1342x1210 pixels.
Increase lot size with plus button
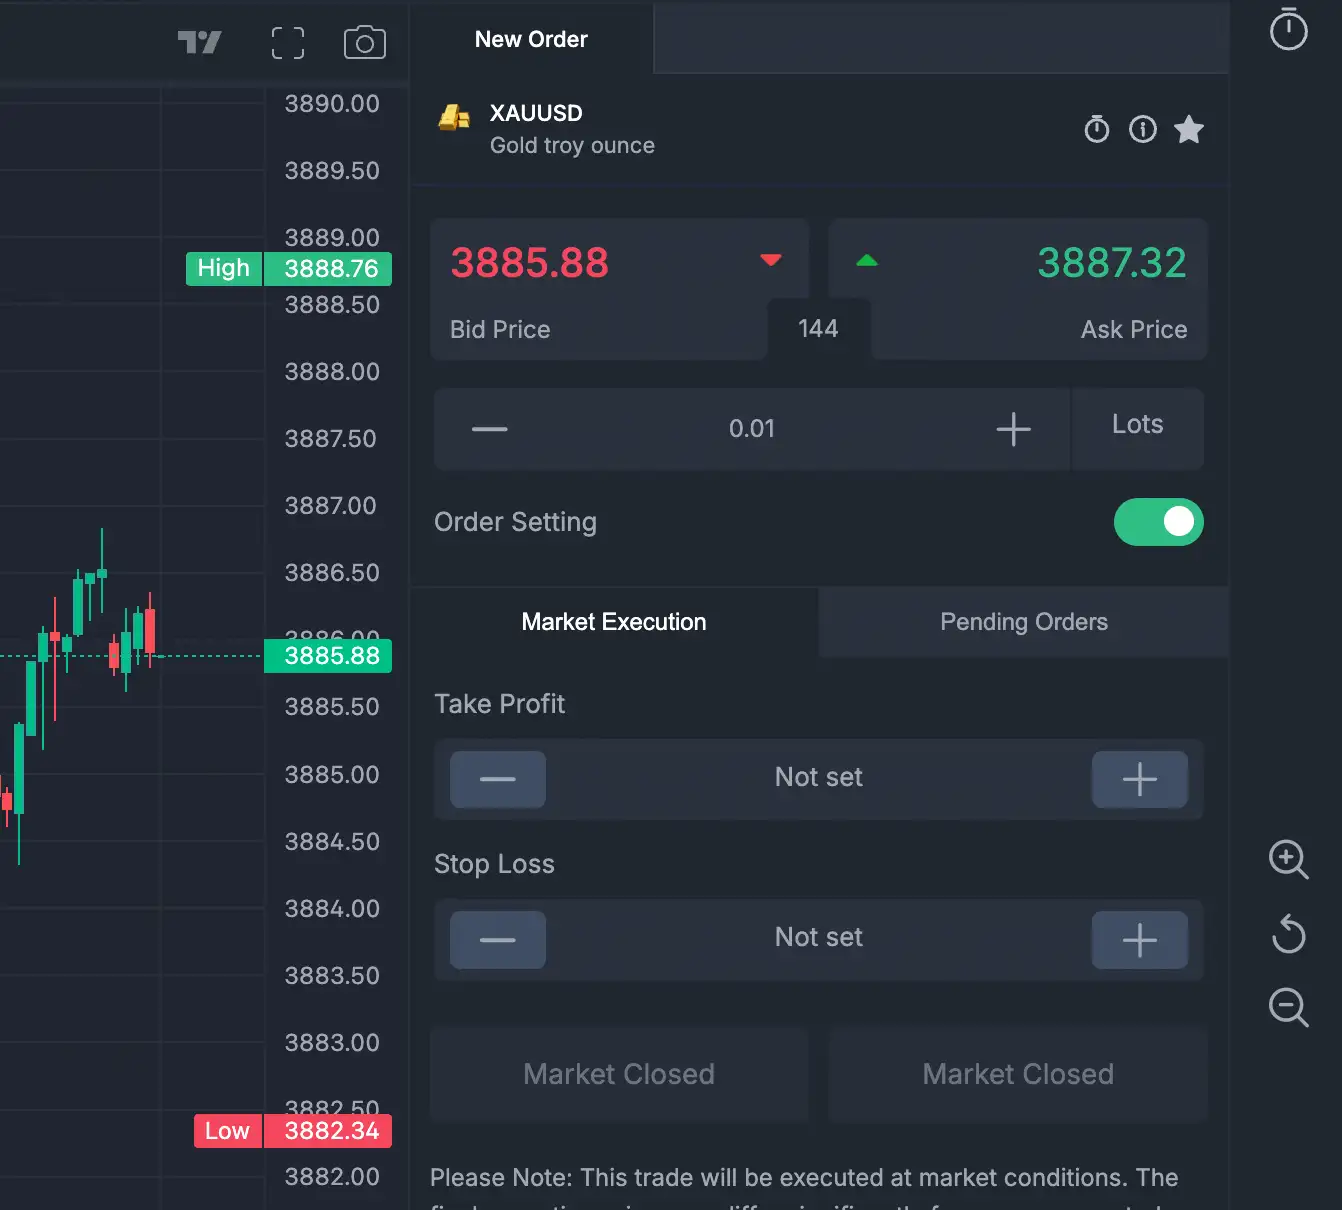tap(1013, 429)
